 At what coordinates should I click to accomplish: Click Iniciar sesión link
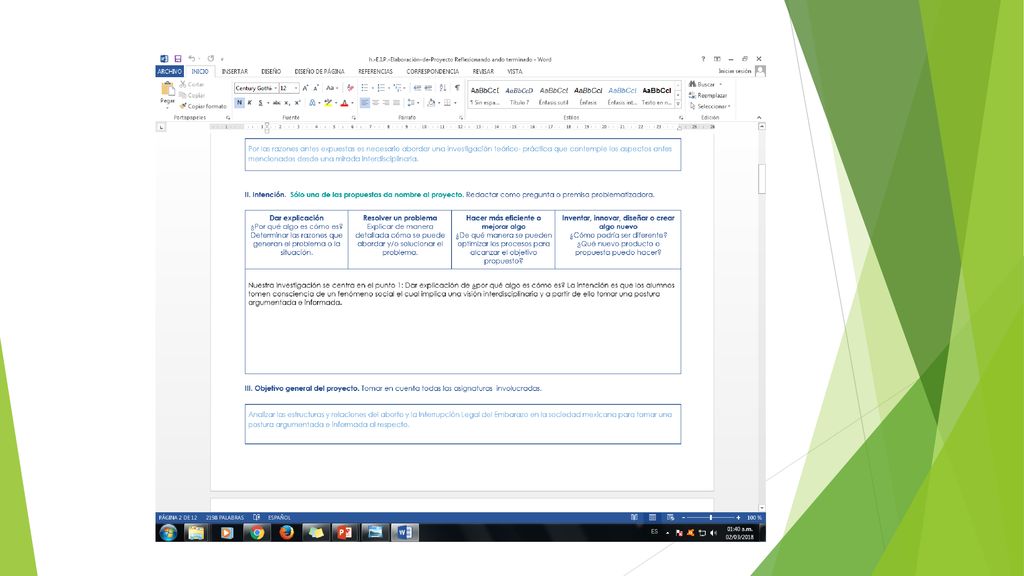pos(735,71)
